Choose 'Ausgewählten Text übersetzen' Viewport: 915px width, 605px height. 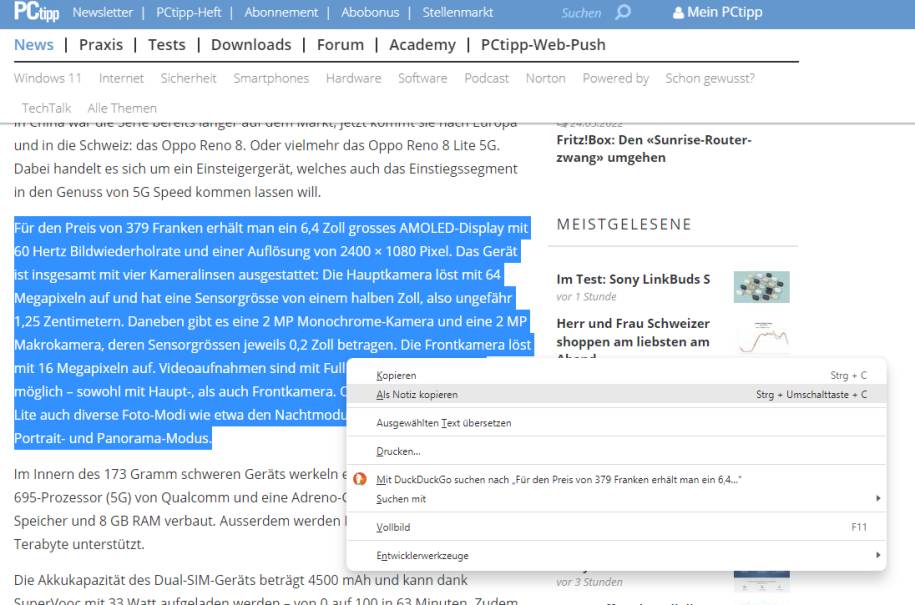[616, 423]
